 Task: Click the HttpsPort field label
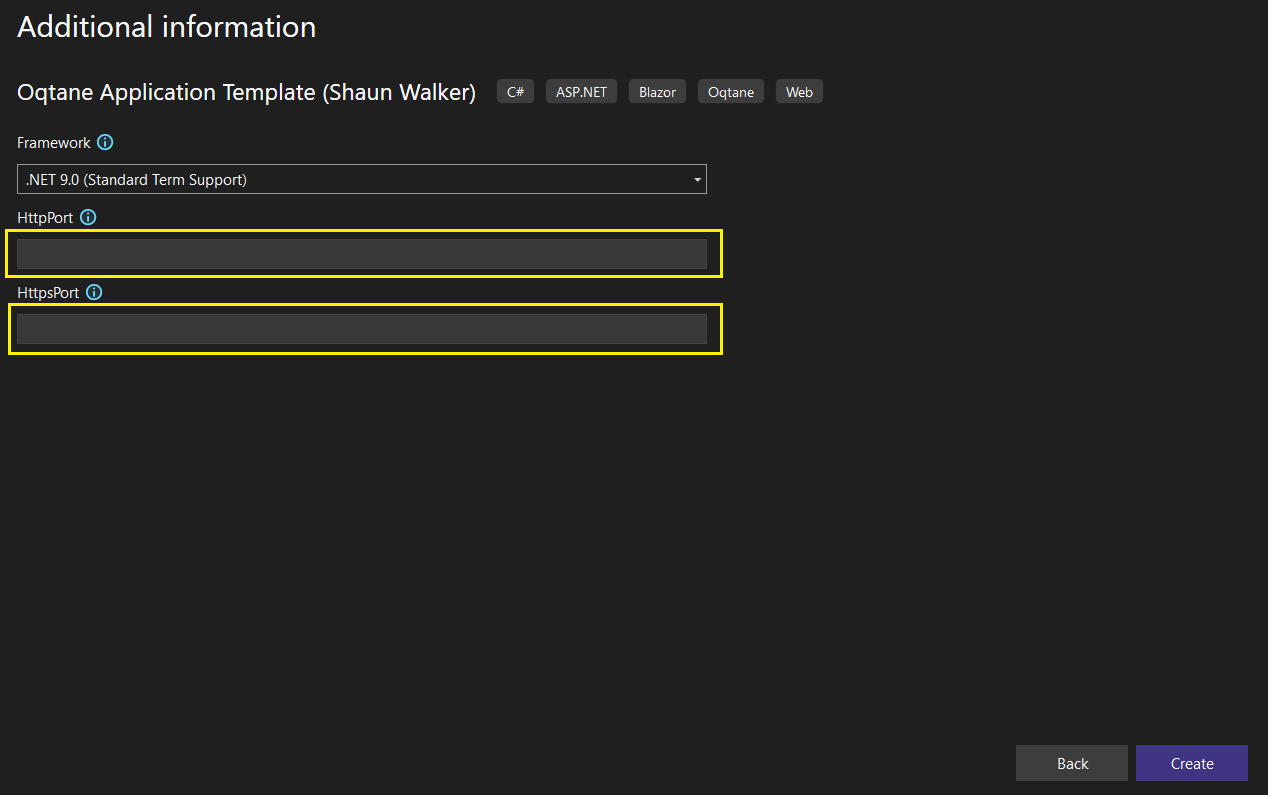[48, 293]
